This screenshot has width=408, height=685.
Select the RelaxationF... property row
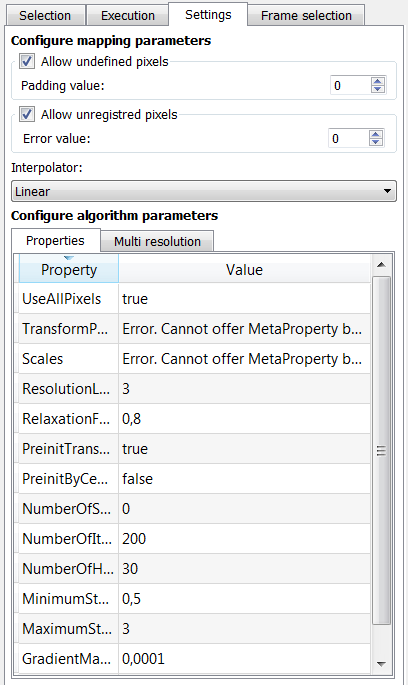tap(194, 419)
